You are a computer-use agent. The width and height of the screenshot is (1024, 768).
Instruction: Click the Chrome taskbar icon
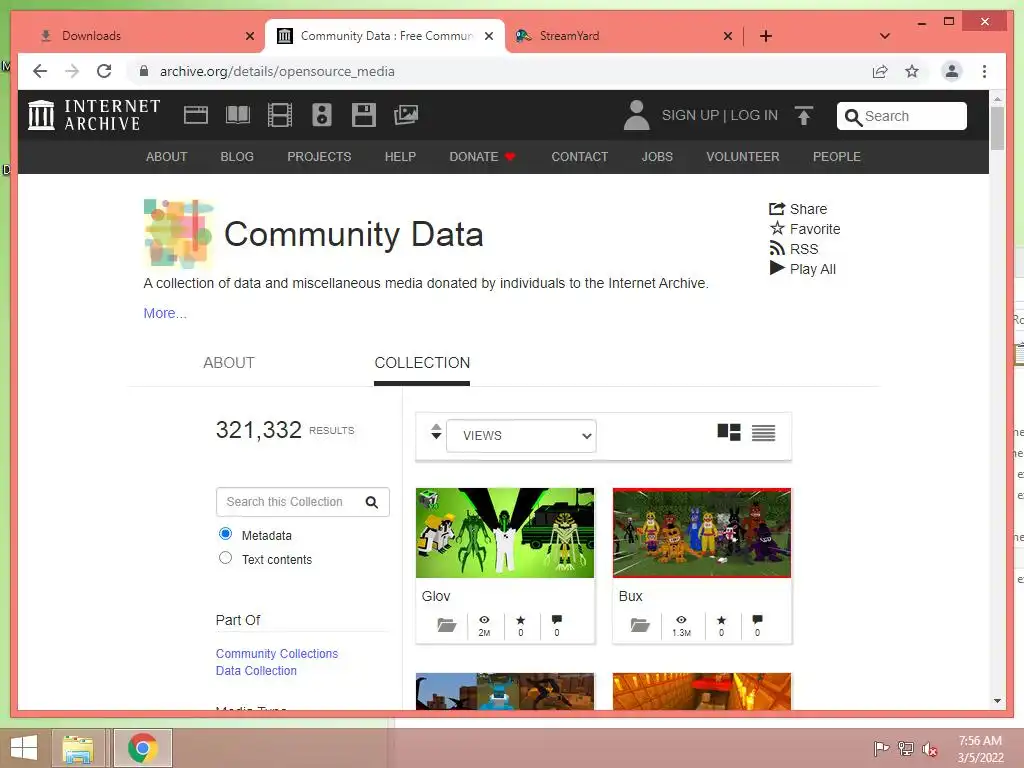pyautogui.click(x=142, y=748)
